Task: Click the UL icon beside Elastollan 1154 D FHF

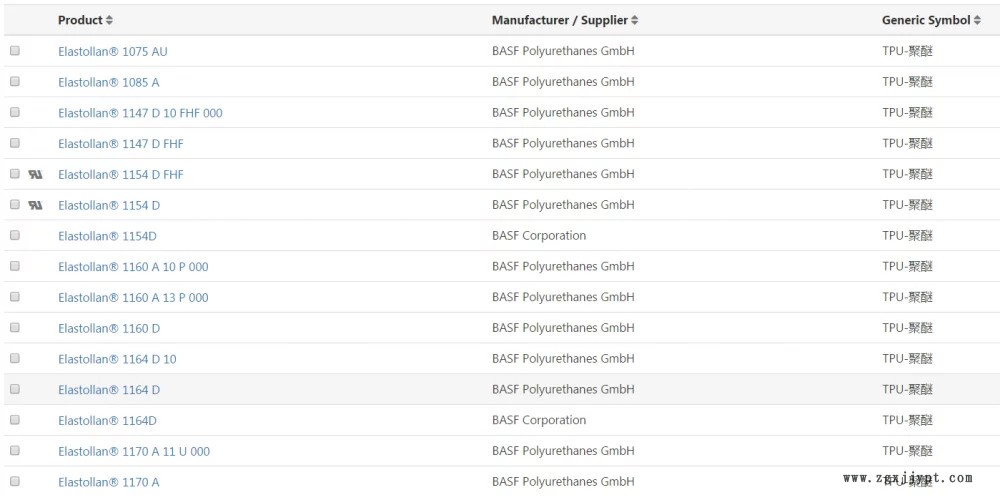Action: point(35,174)
